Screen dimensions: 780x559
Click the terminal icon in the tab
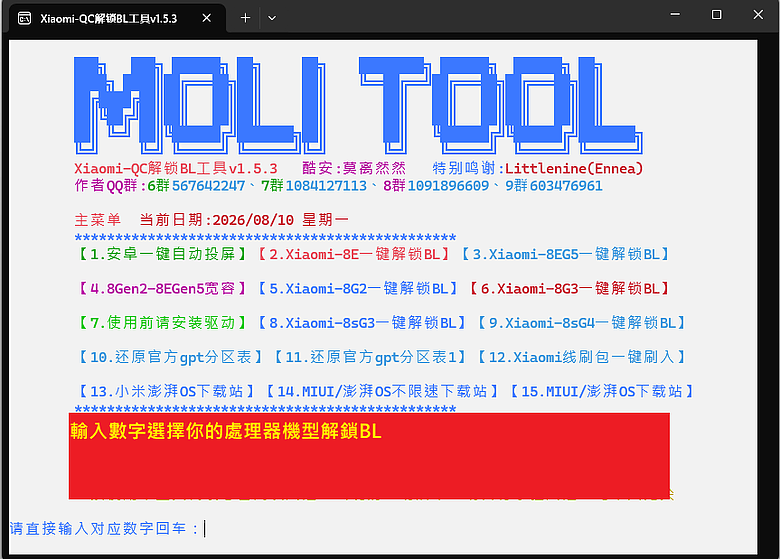point(24,19)
